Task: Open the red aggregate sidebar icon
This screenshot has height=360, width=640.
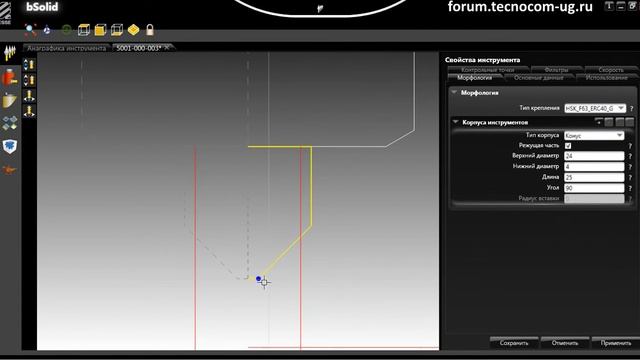Action: [10, 77]
